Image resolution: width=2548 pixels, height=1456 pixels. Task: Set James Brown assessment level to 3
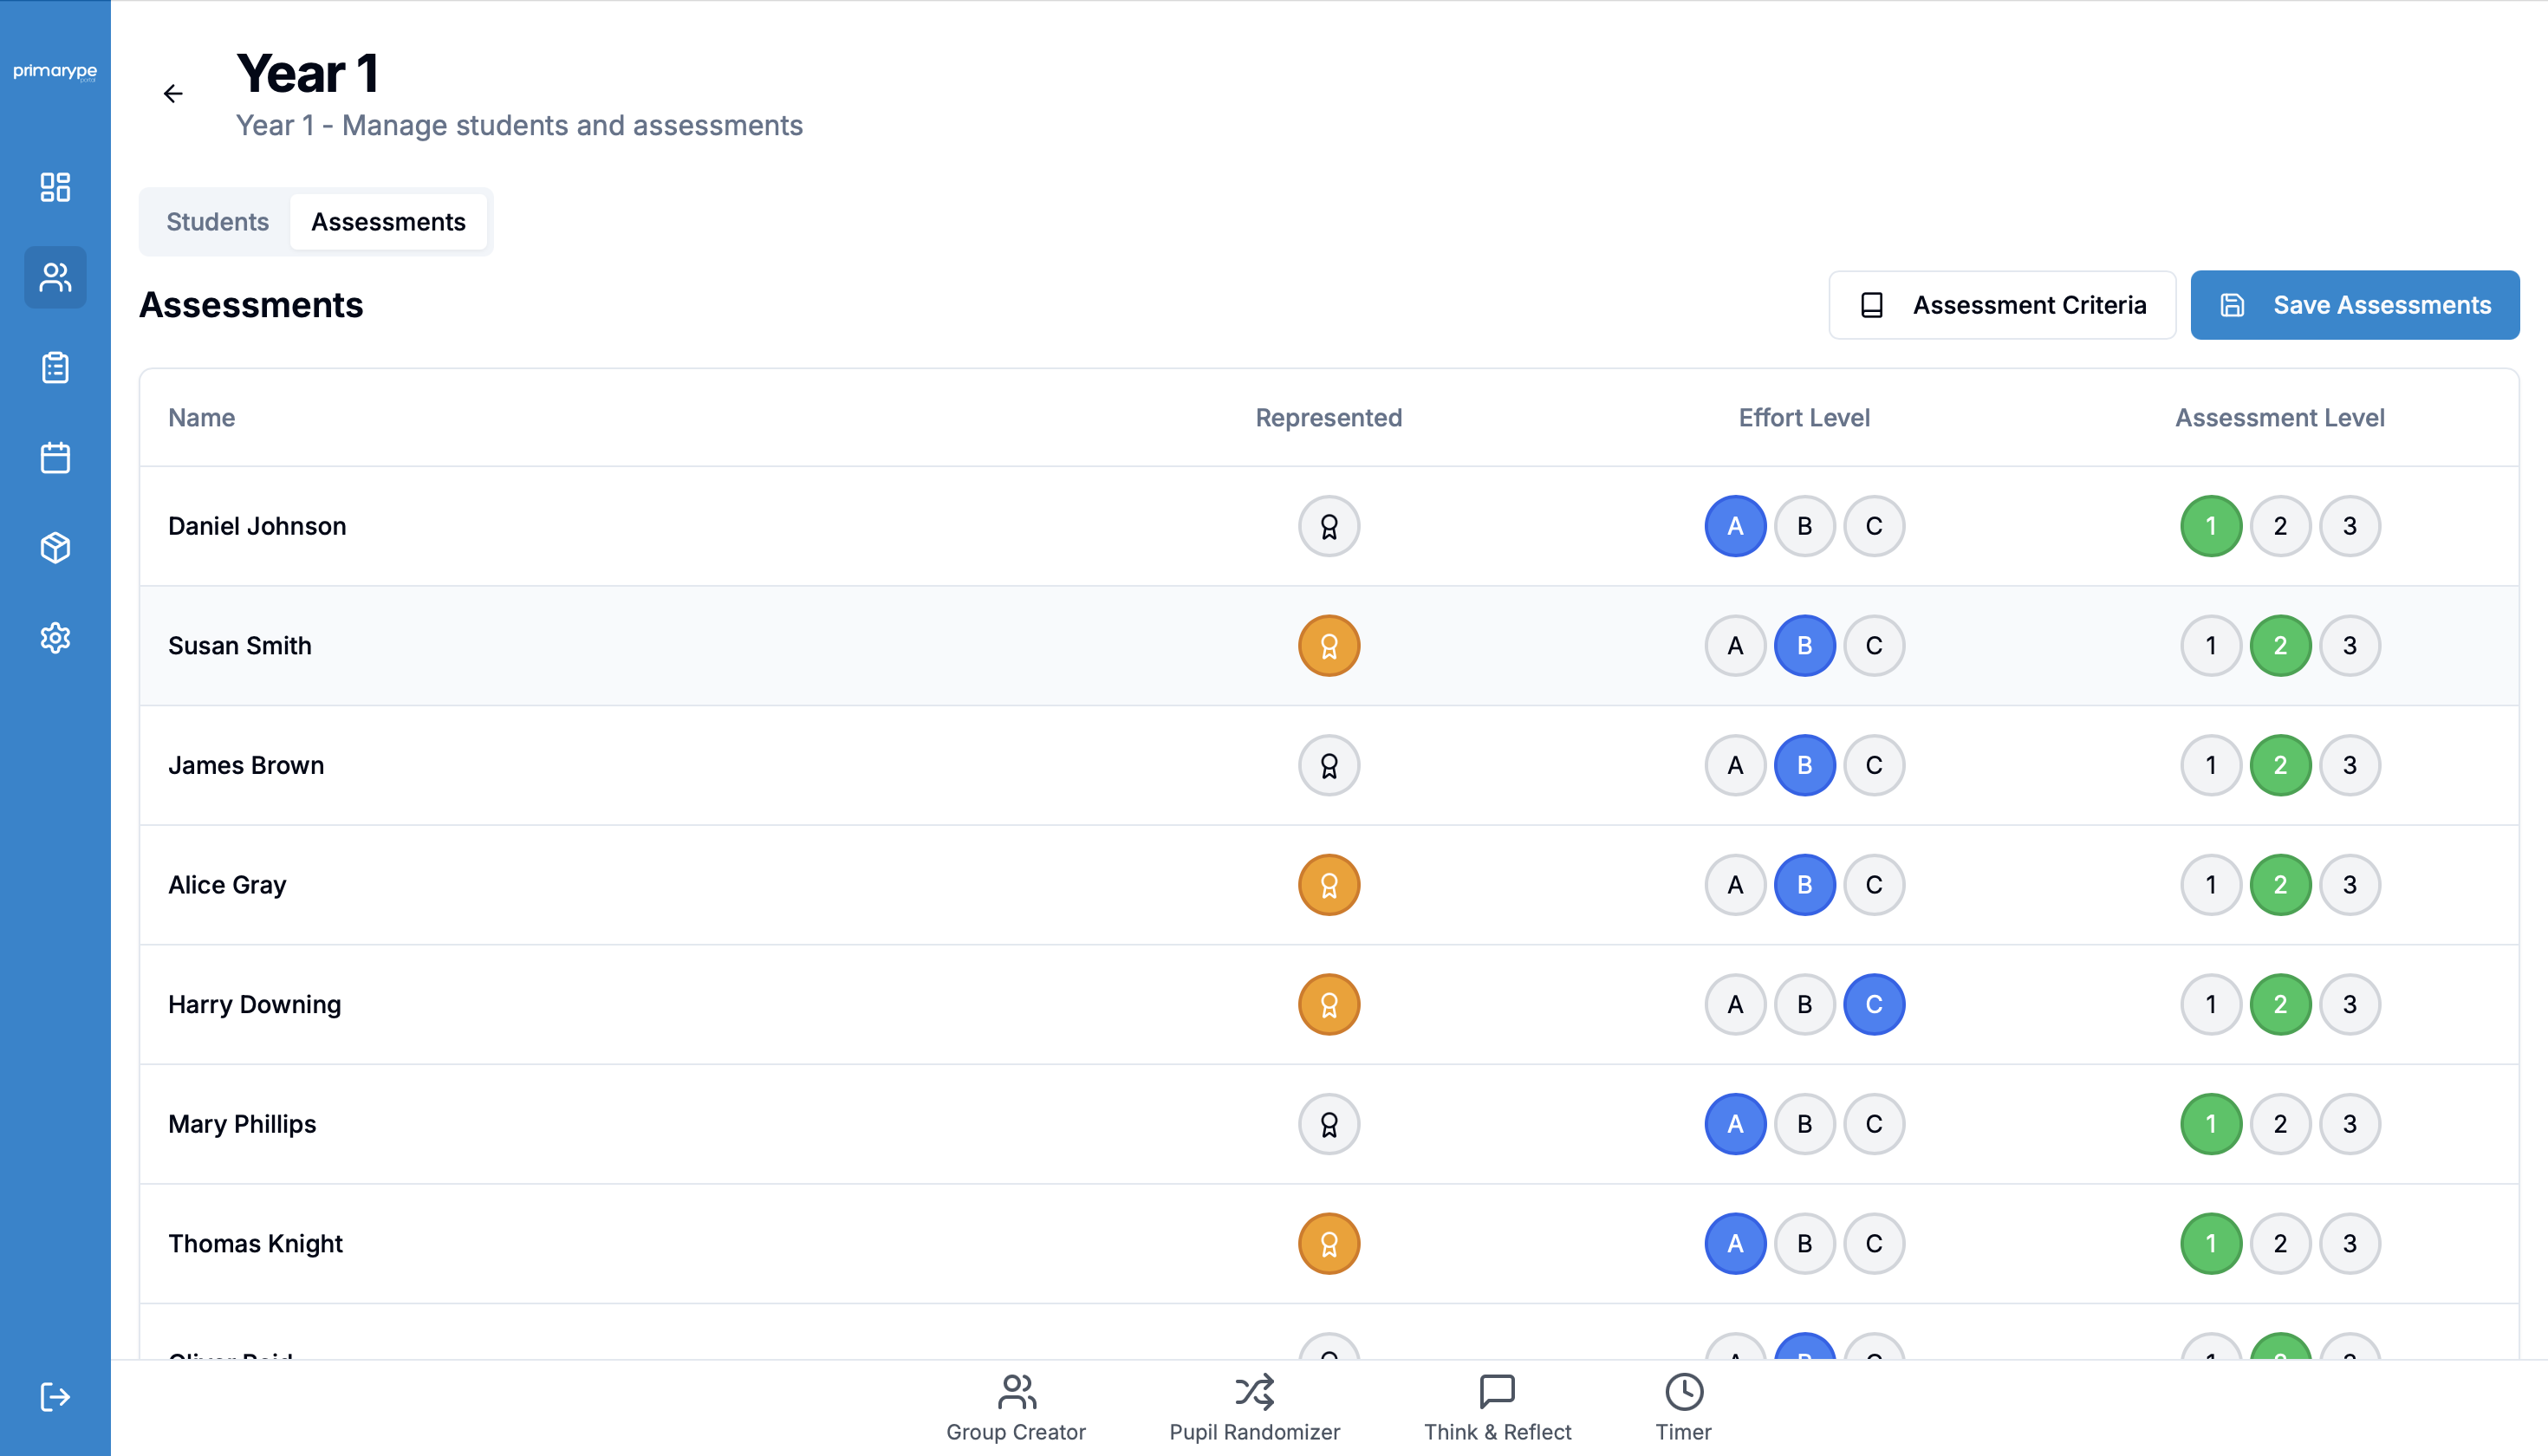(x=2350, y=765)
